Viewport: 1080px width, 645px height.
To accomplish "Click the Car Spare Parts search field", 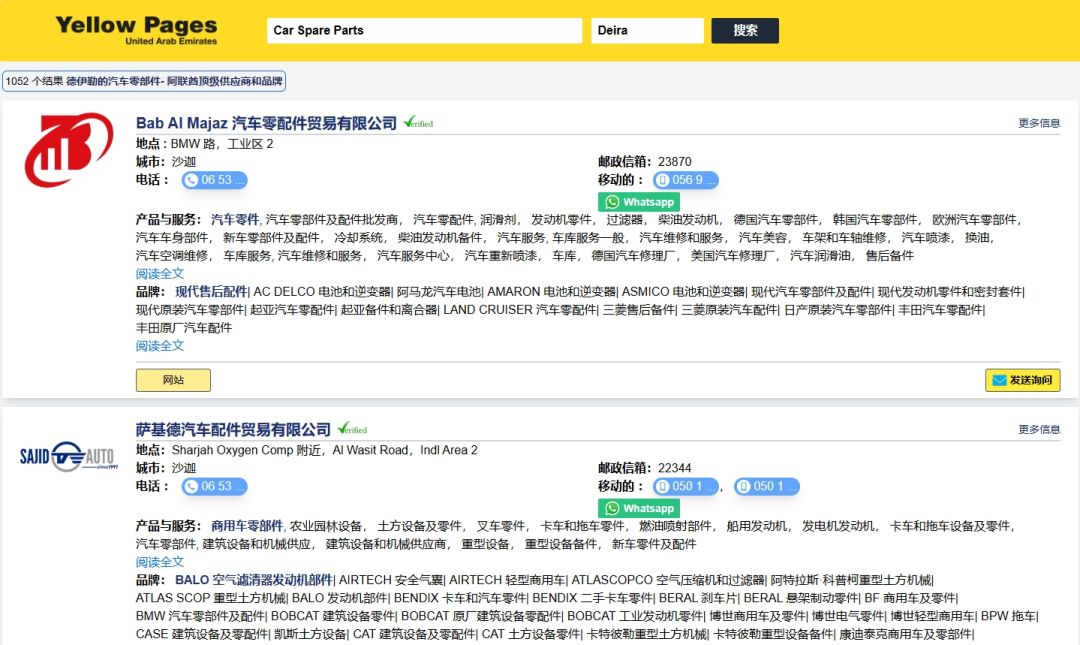I will 424,30.
